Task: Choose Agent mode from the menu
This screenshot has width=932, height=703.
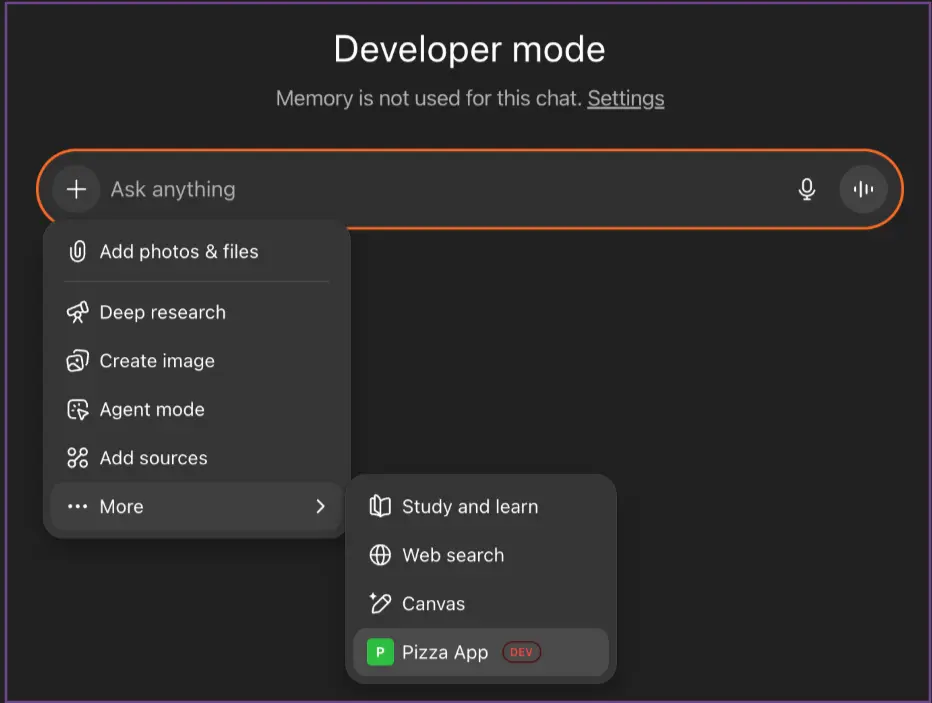Action: click(152, 409)
